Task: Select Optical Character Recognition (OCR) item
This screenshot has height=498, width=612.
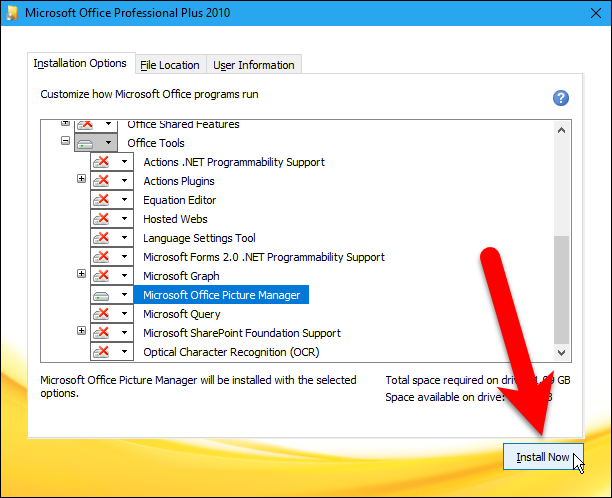Action: (231, 352)
